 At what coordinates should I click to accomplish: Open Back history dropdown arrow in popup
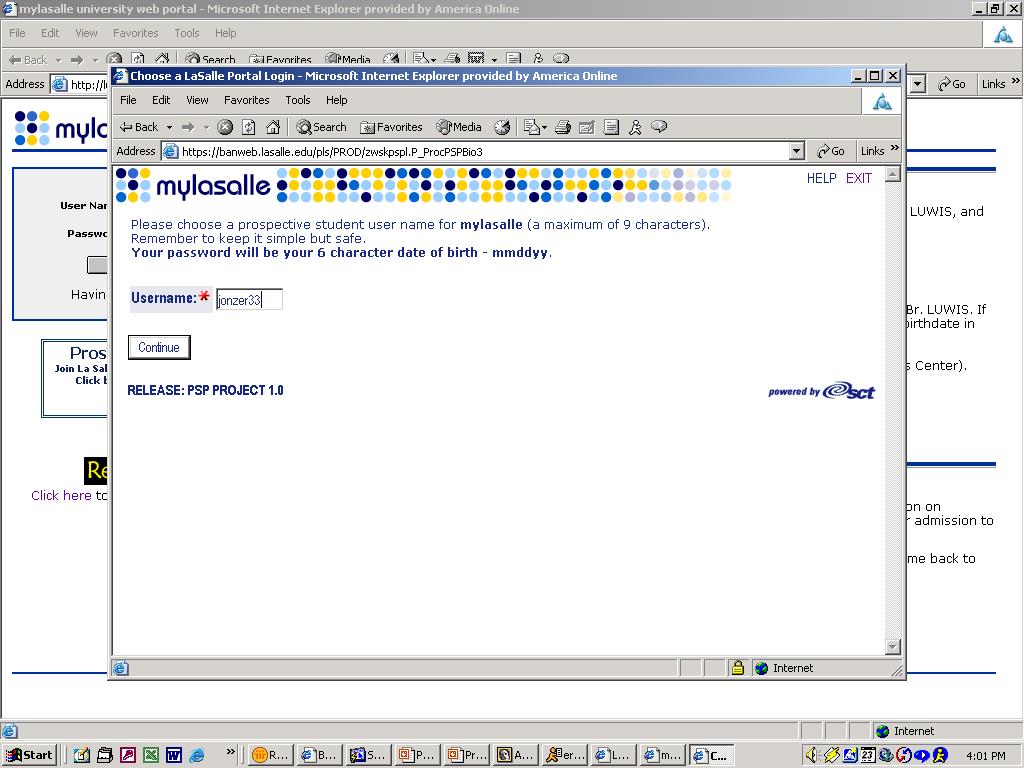pos(169,127)
